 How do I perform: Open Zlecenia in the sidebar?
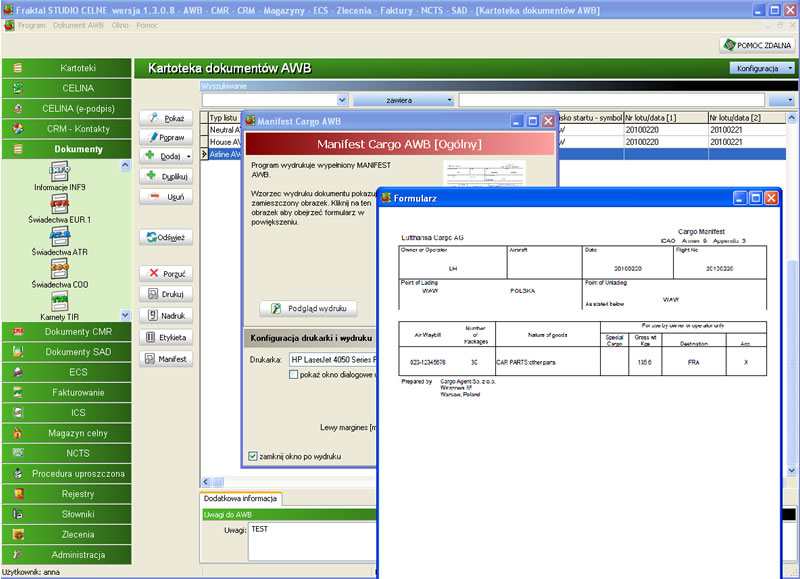67,535
